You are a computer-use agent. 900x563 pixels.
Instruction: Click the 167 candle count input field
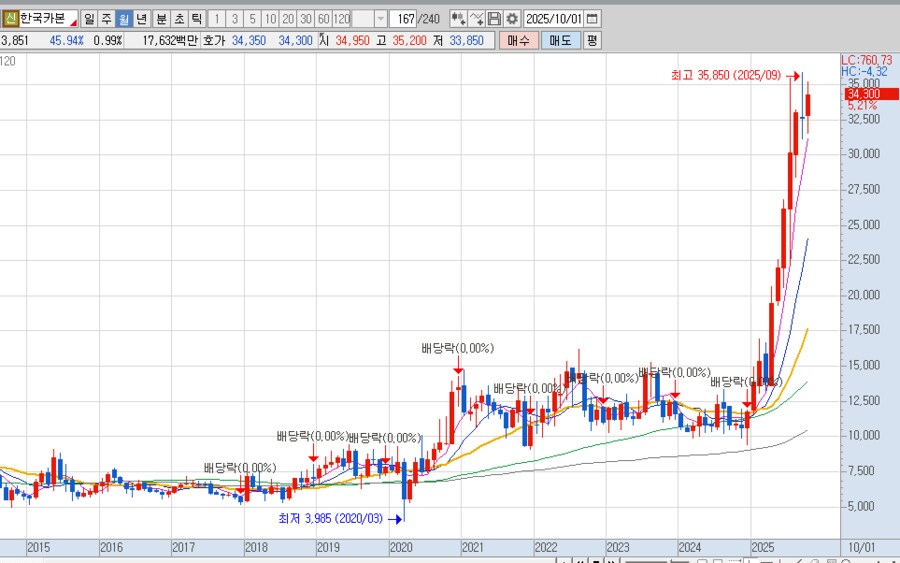tap(403, 19)
